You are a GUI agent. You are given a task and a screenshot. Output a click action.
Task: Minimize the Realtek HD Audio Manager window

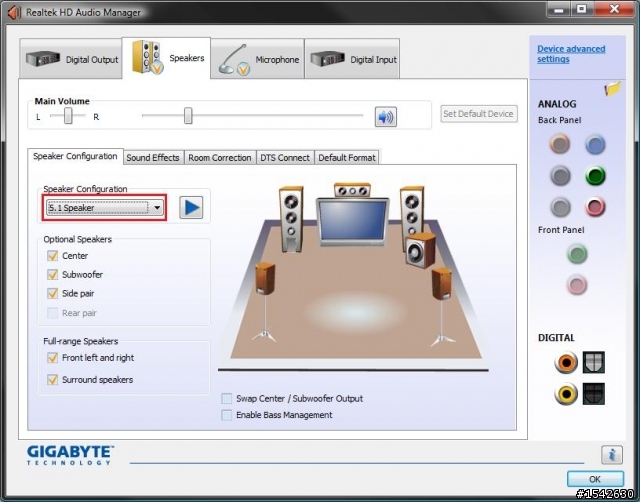click(x=559, y=9)
